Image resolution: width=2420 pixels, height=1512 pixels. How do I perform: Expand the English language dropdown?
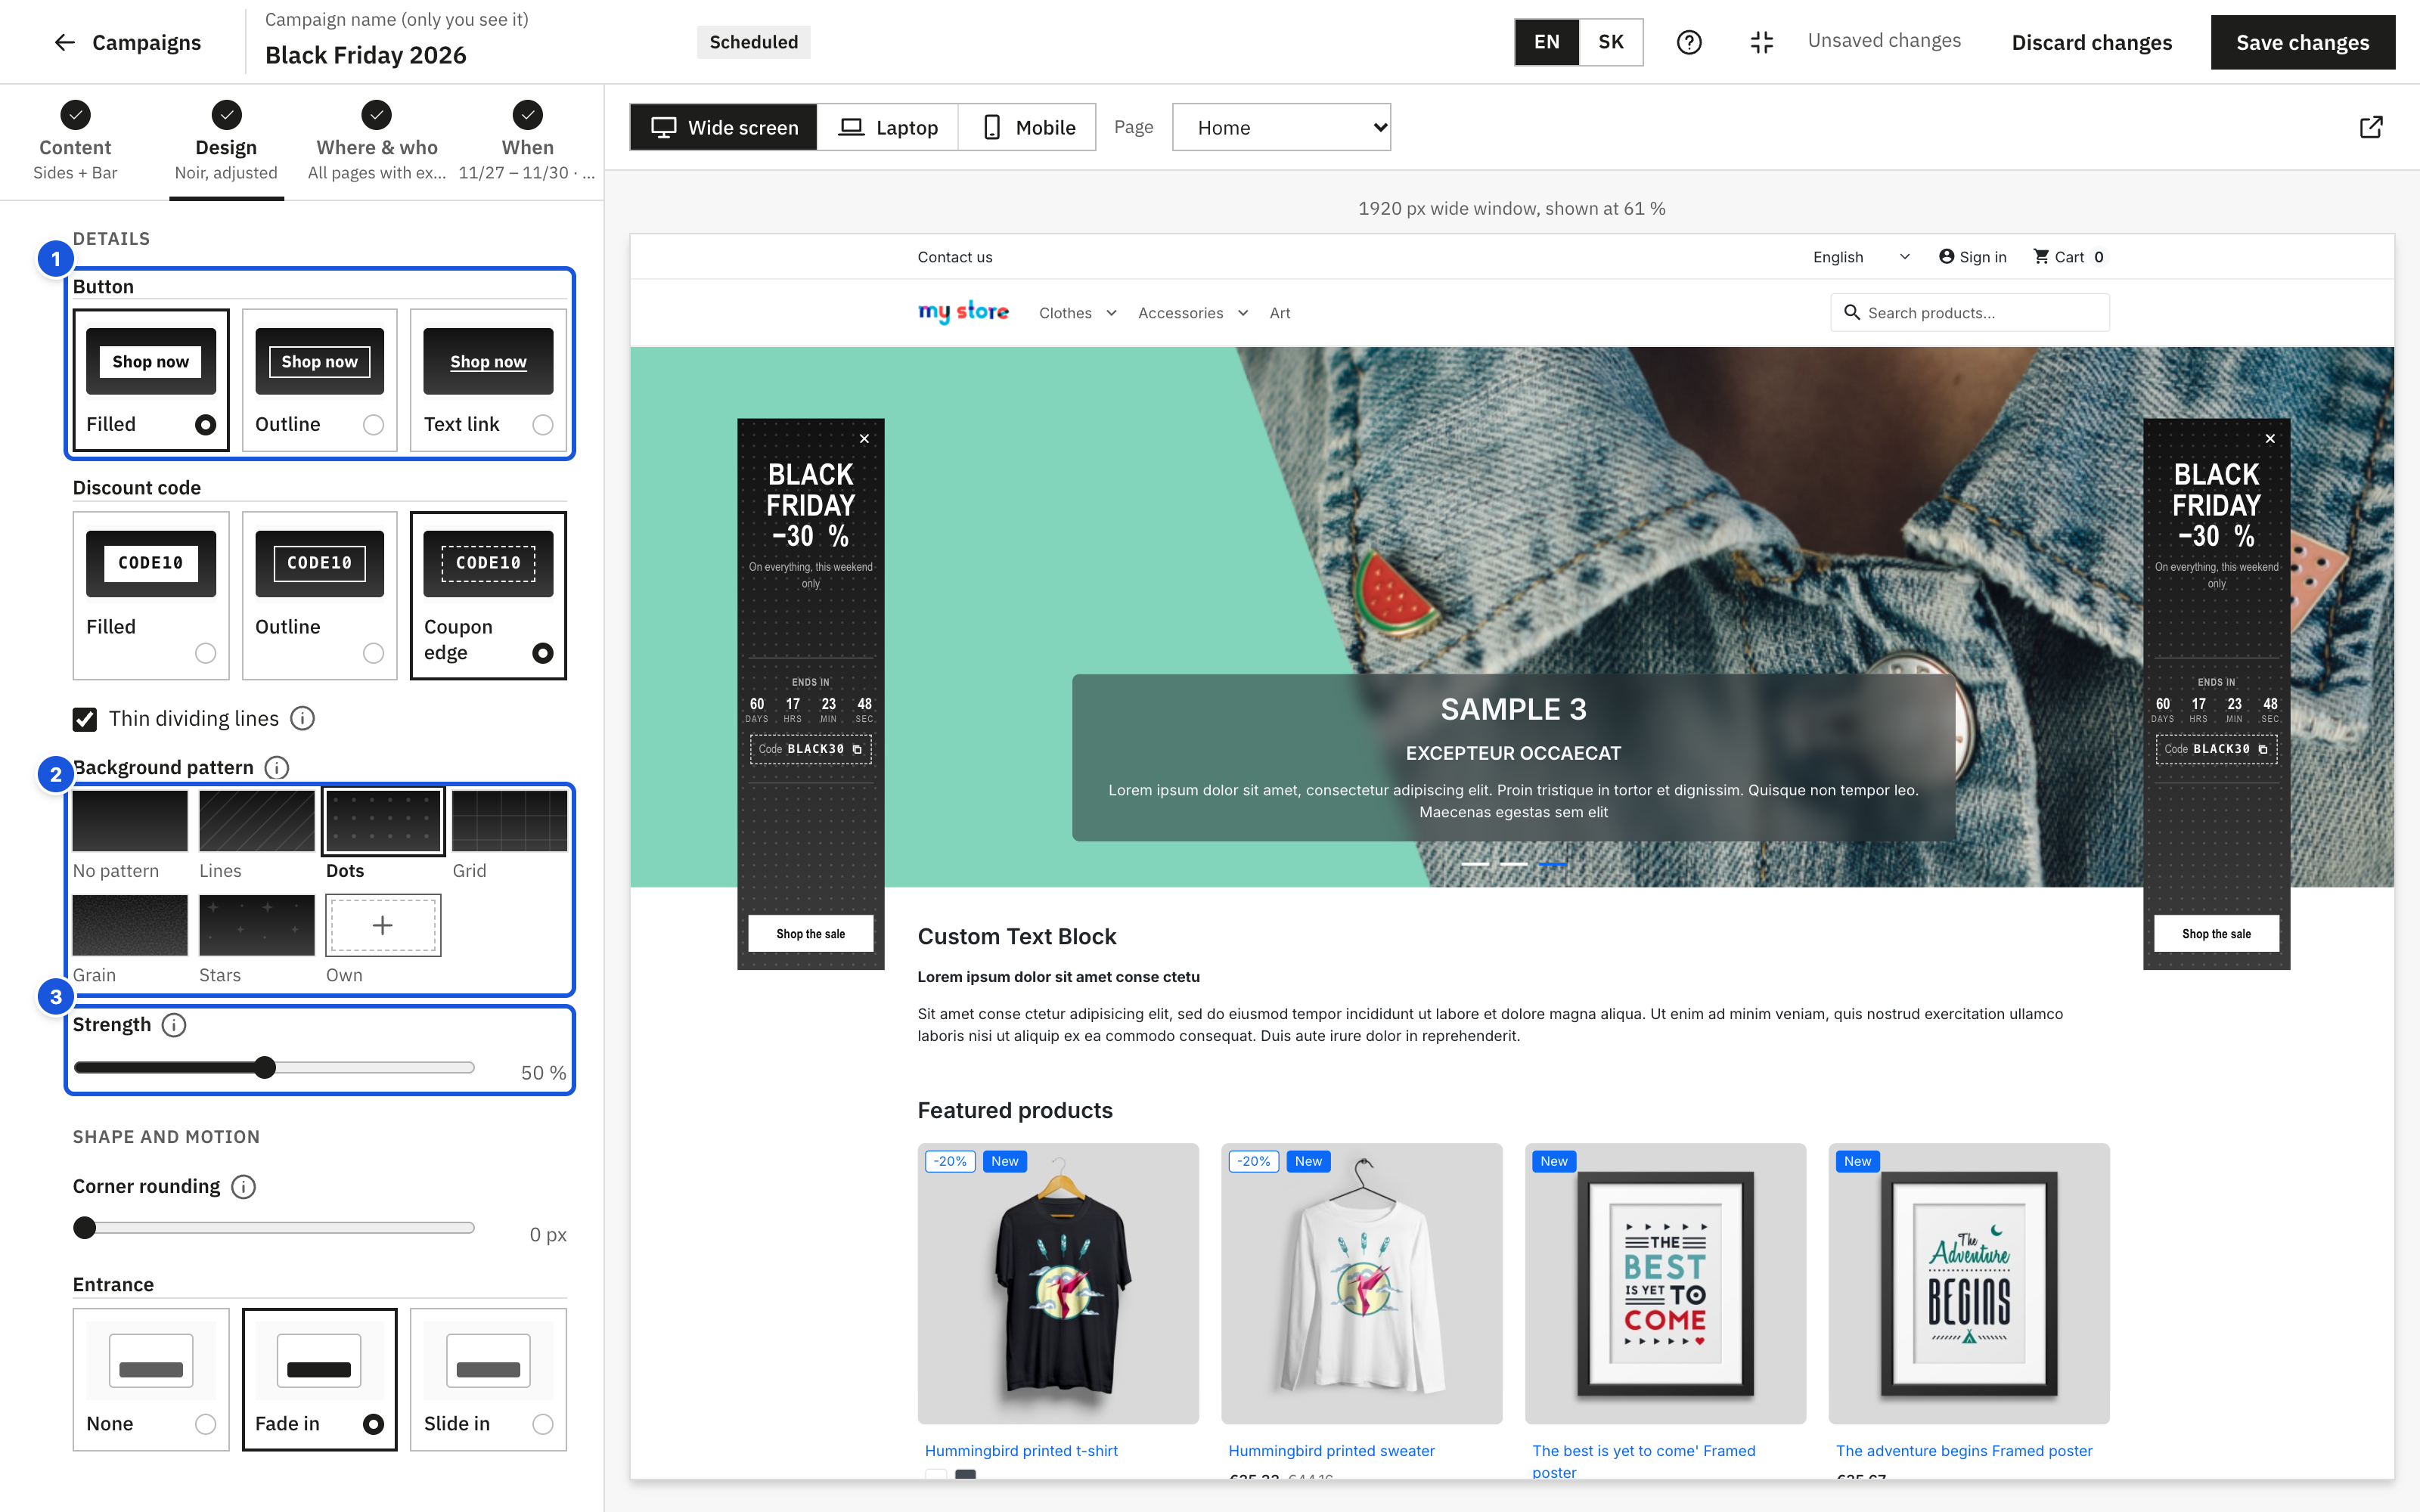(1861, 257)
